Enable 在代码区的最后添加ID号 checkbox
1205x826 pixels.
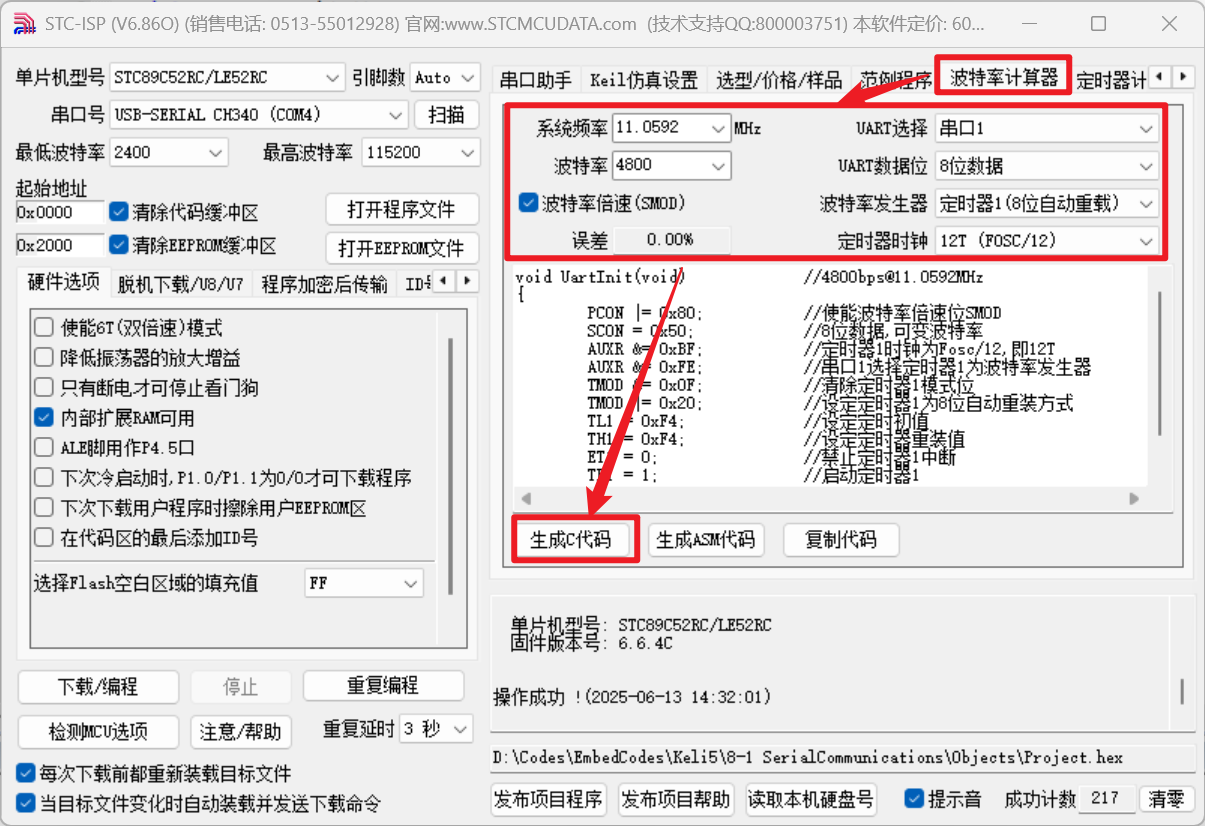click(x=44, y=538)
